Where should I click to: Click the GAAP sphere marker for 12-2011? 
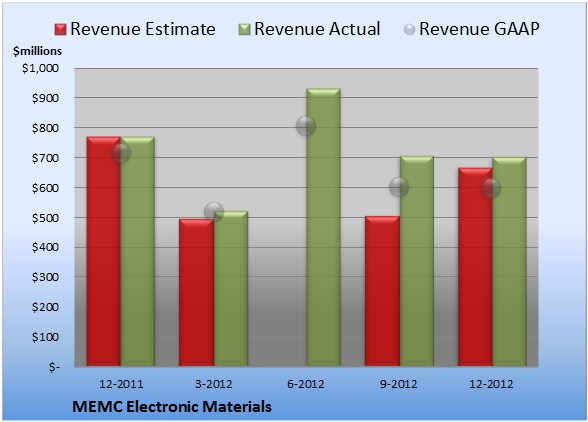click(x=121, y=153)
